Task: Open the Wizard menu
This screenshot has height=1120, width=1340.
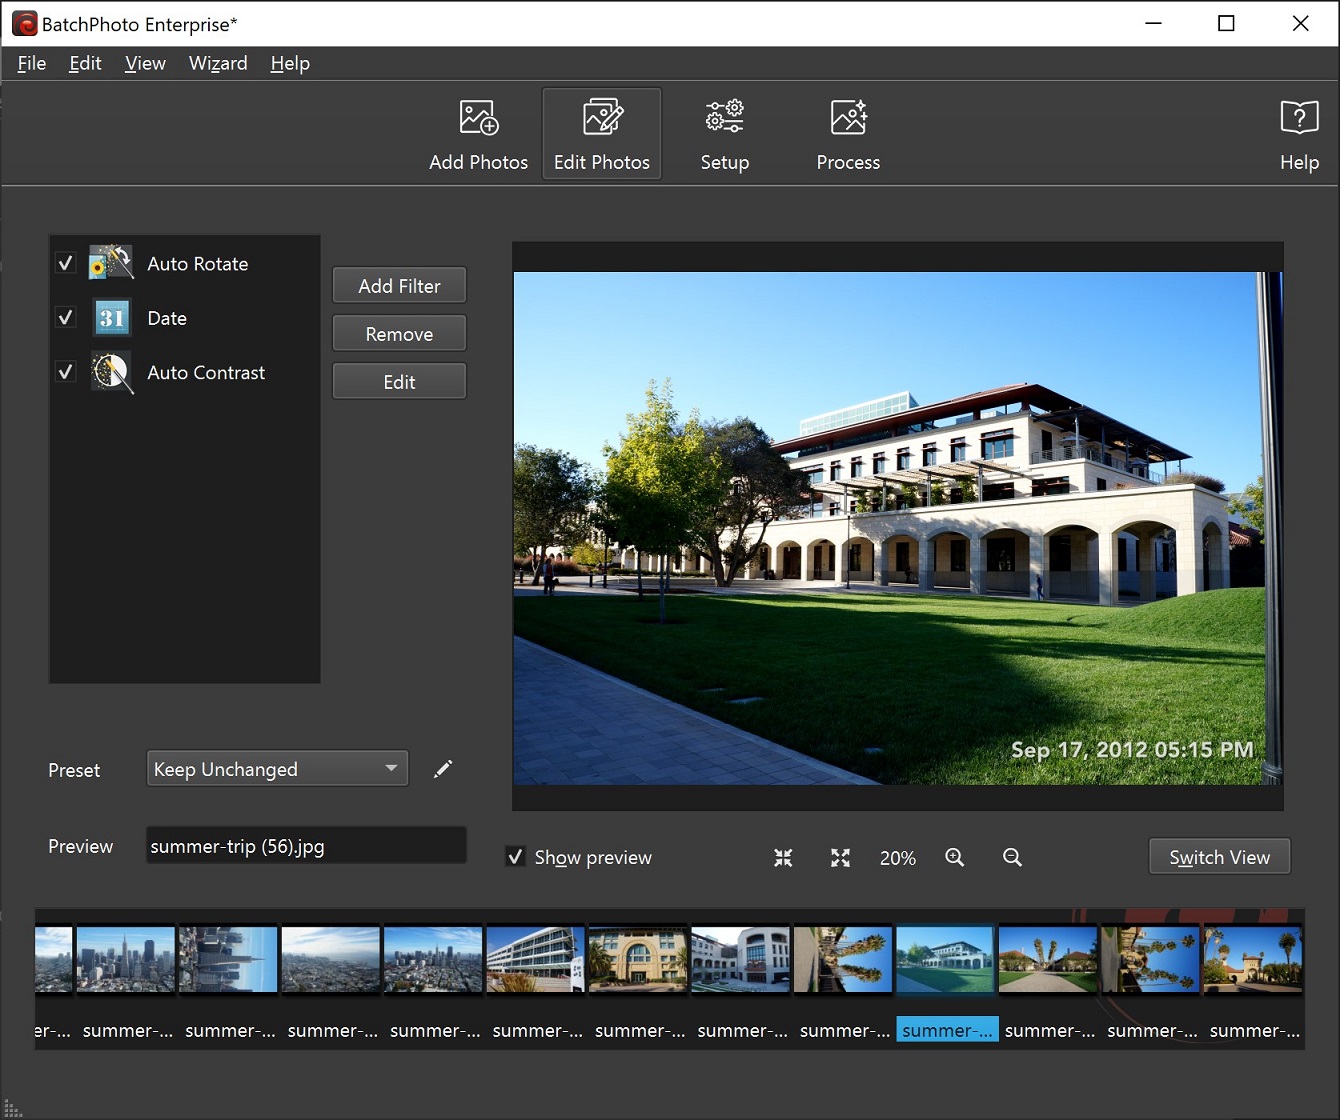Action: (218, 63)
